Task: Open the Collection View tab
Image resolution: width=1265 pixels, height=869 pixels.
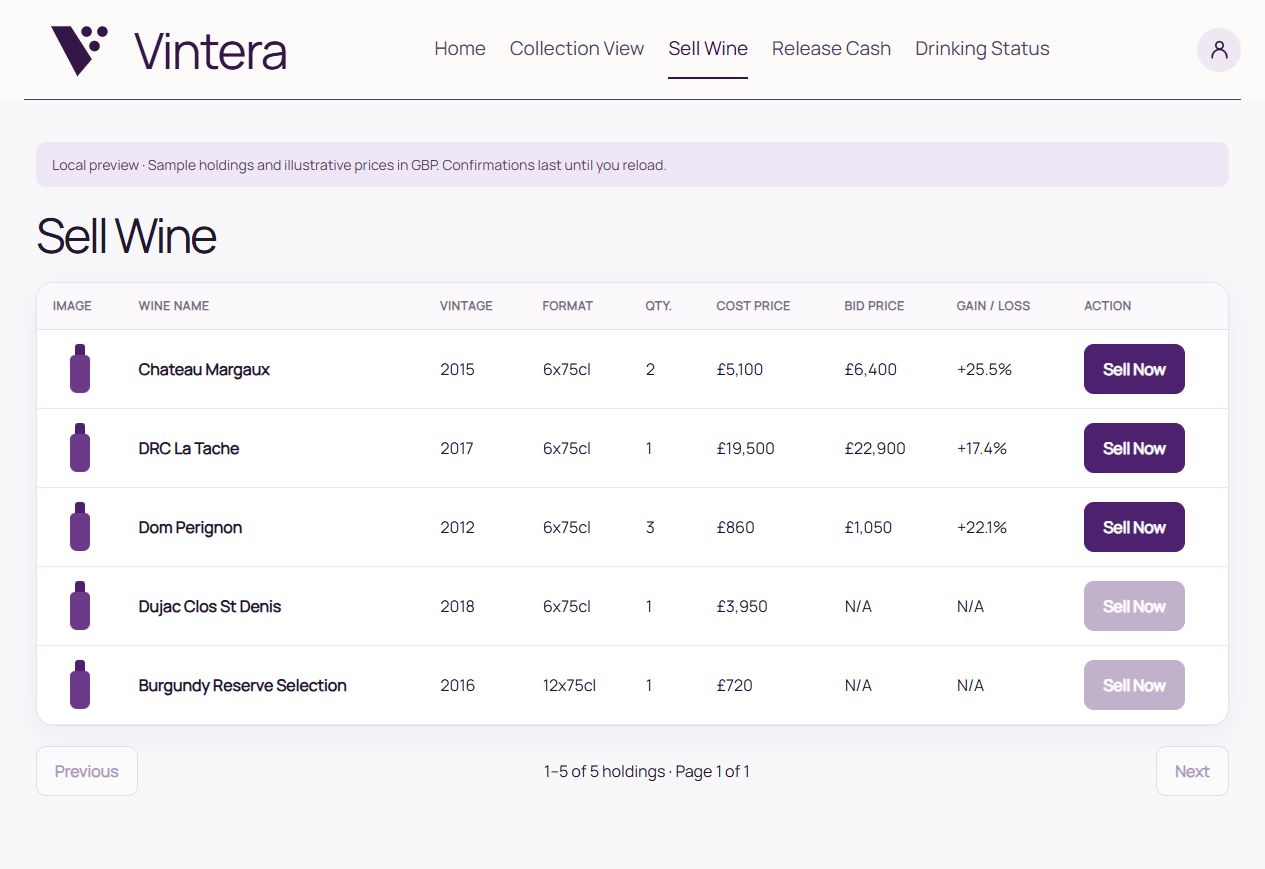Action: tap(577, 48)
